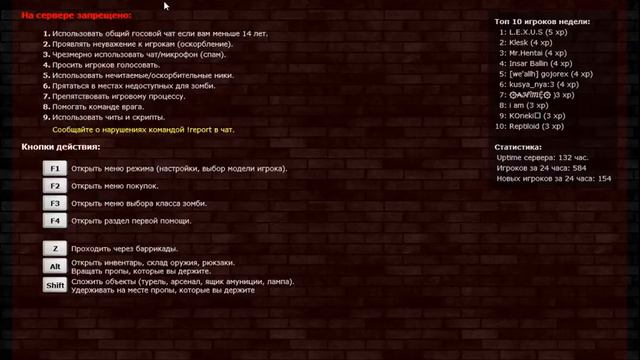The width and height of the screenshot is (640, 360).
Task: Click rule 5 about нечитаемые/оскорбительные ники
Action: [138, 76]
